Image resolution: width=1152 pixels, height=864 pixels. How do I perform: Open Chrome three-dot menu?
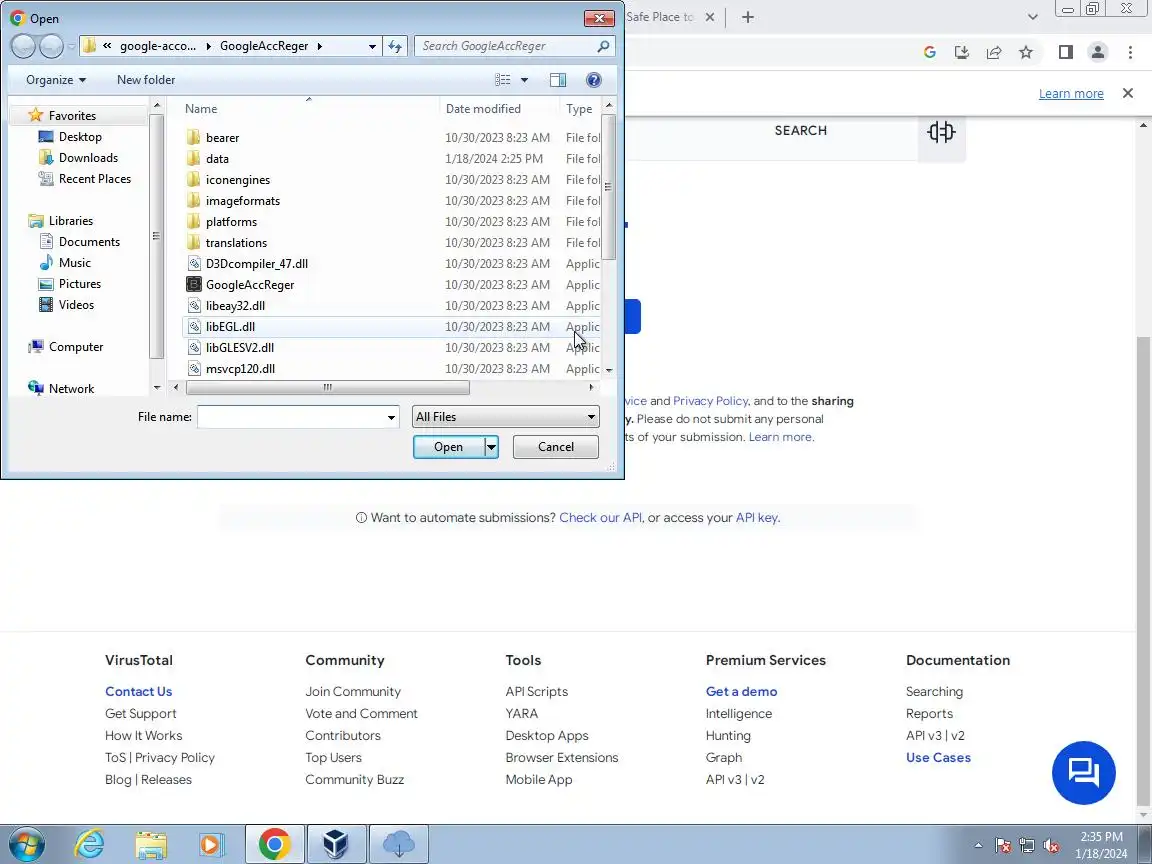click(x=1130, y=52)
